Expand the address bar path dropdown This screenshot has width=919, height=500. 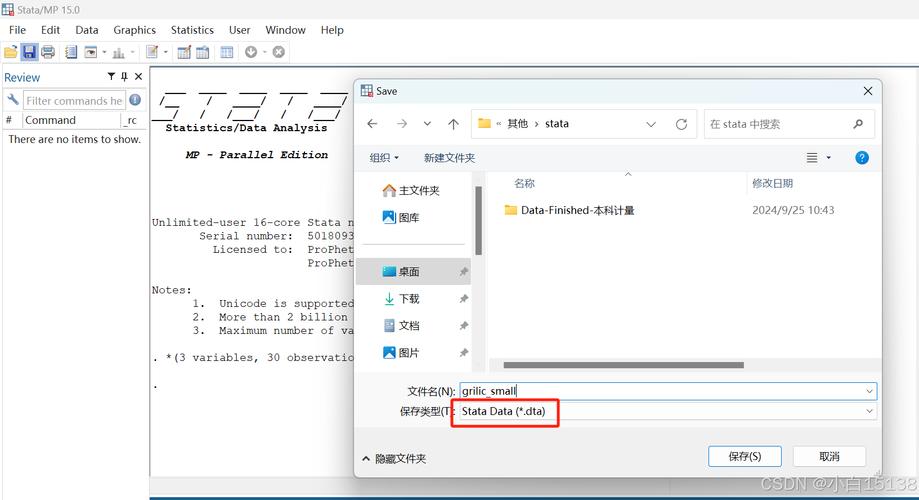pyautogui.click(x=651, y=124)
